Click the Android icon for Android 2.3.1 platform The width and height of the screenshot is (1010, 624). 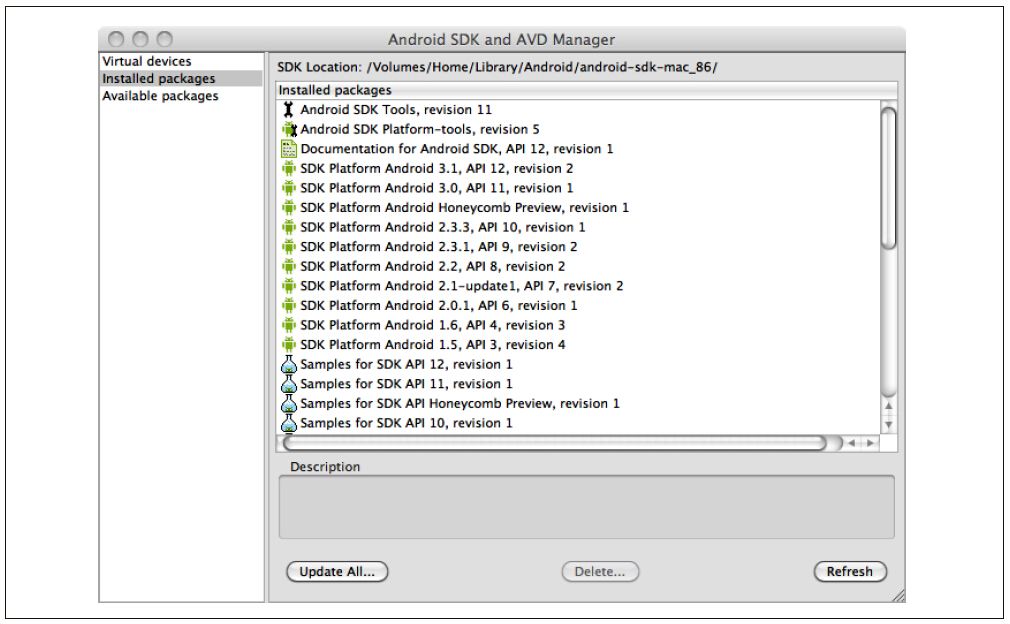pos(289,247)
